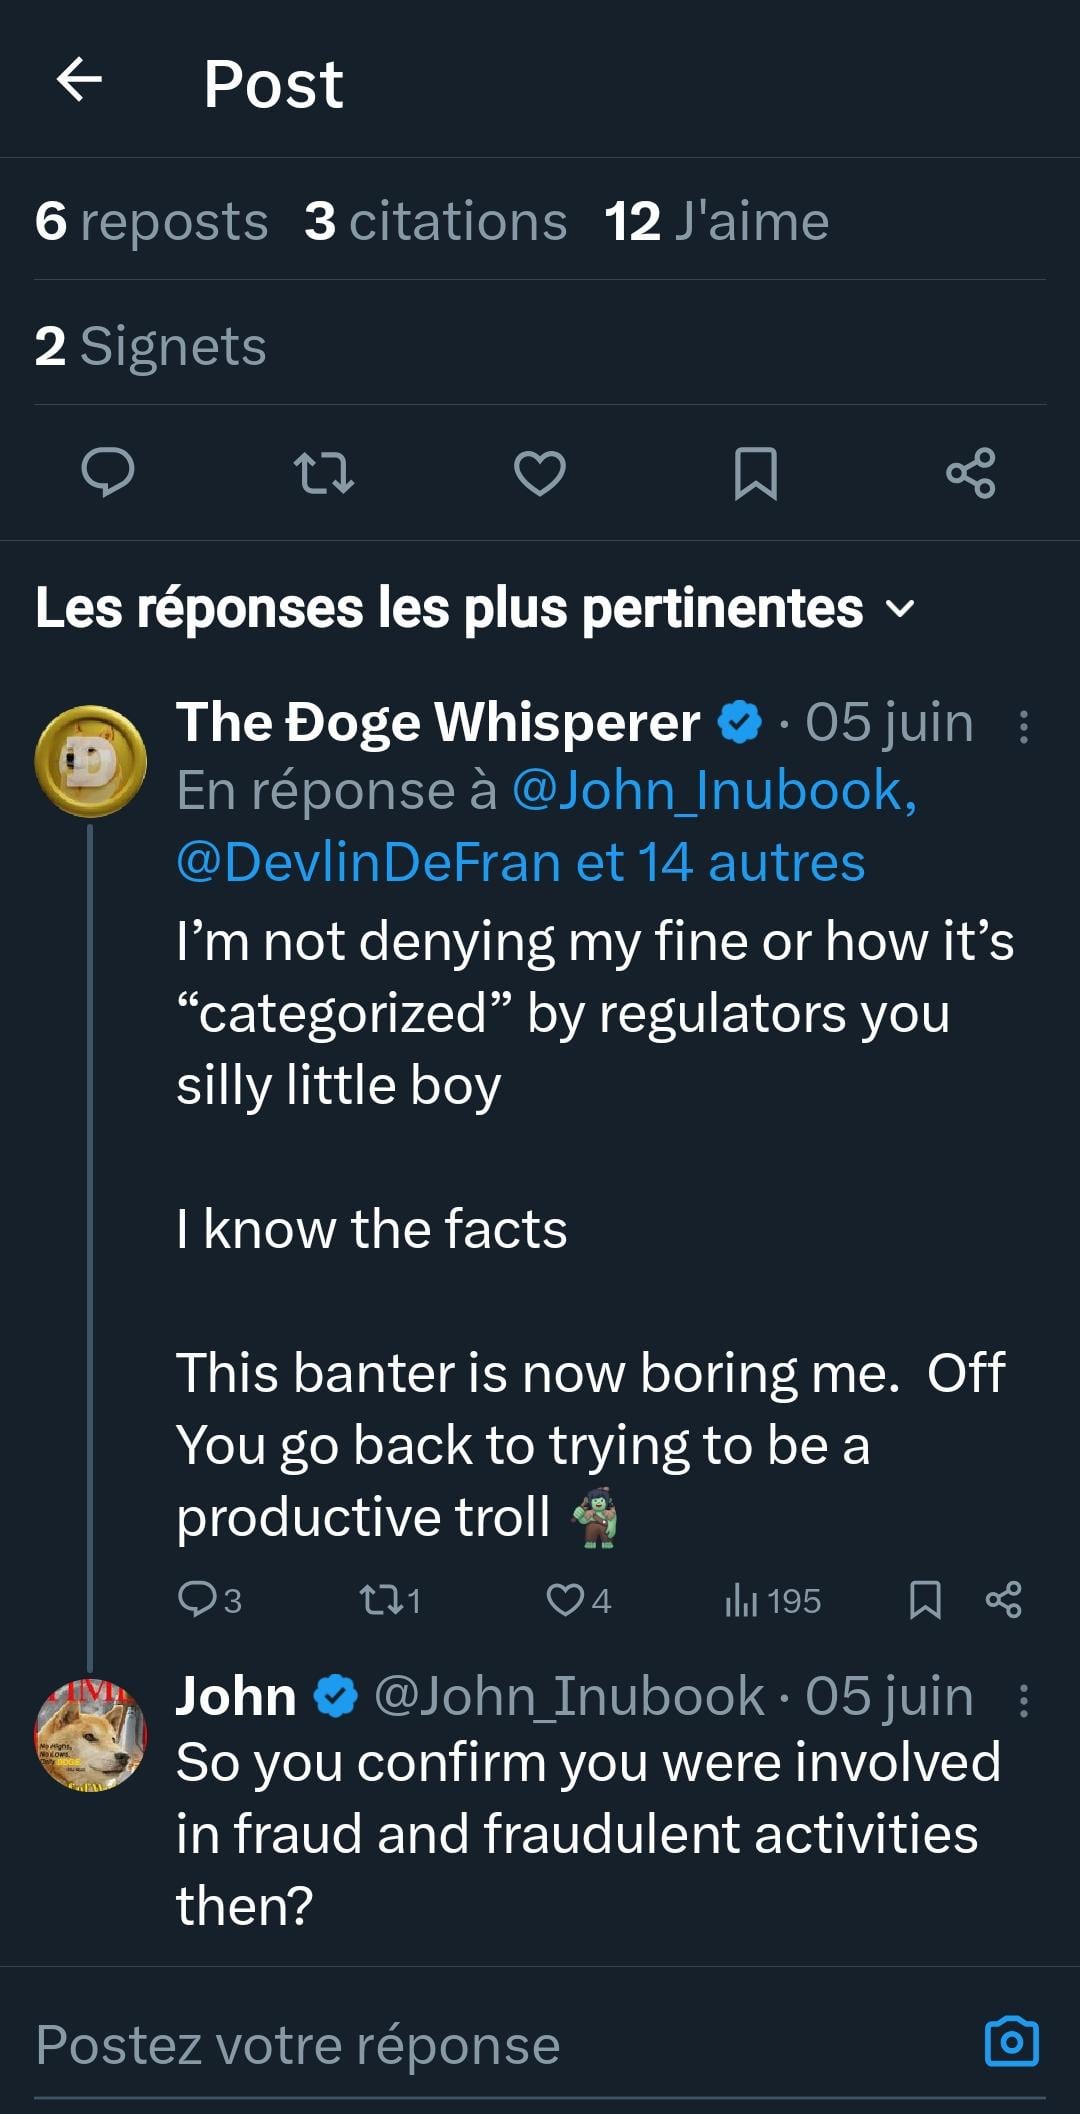The image size is (1080, 2114).
Task: Reply to The Doge Whisperer's comment
Action: (196, 1600)
